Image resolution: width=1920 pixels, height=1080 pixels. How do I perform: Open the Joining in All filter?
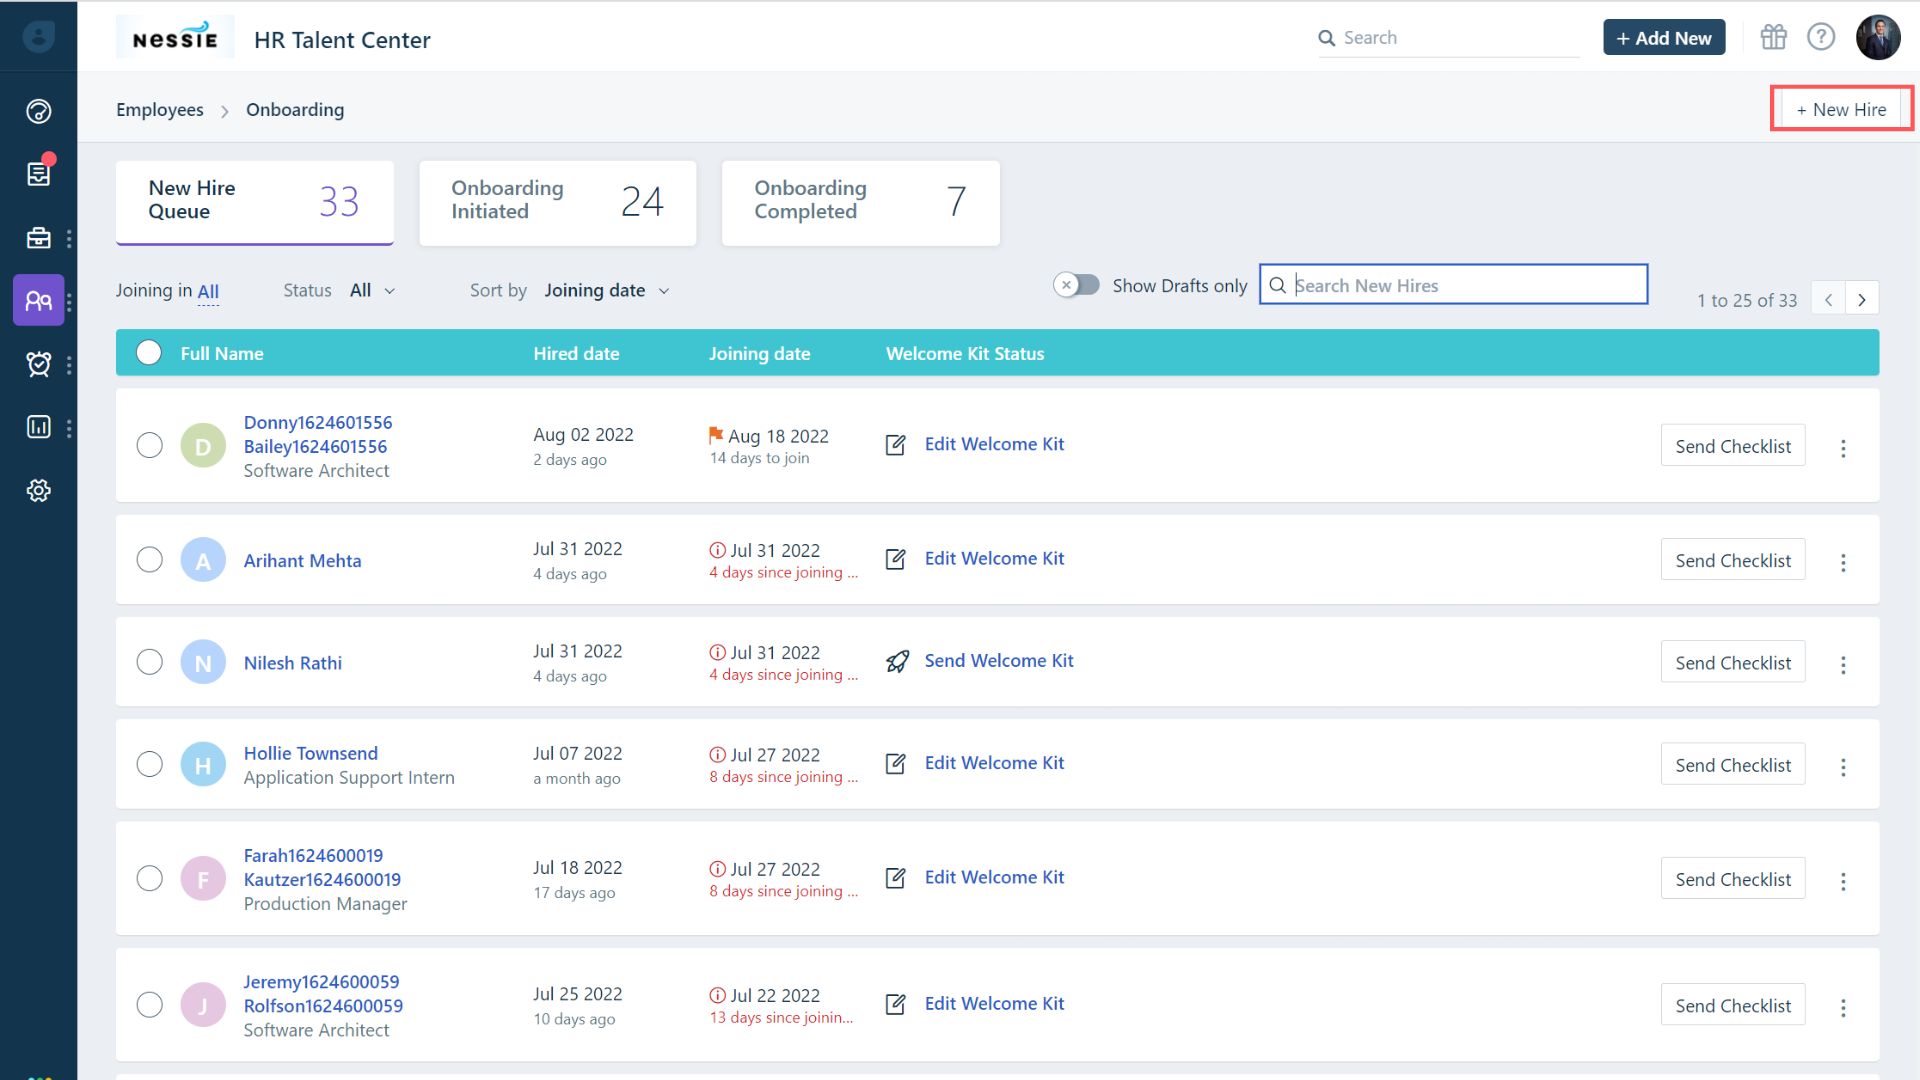coord(208,292)
